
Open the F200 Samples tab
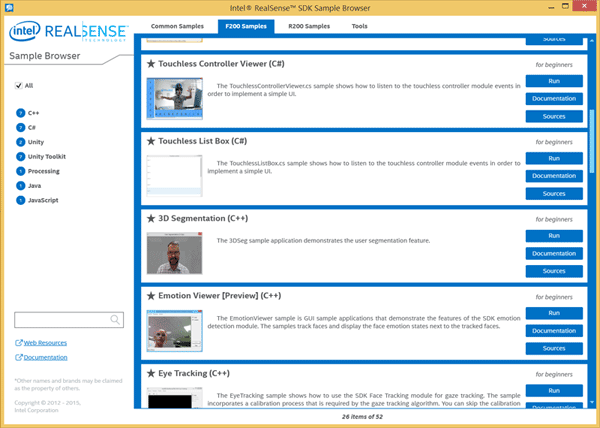coord(246,26)
